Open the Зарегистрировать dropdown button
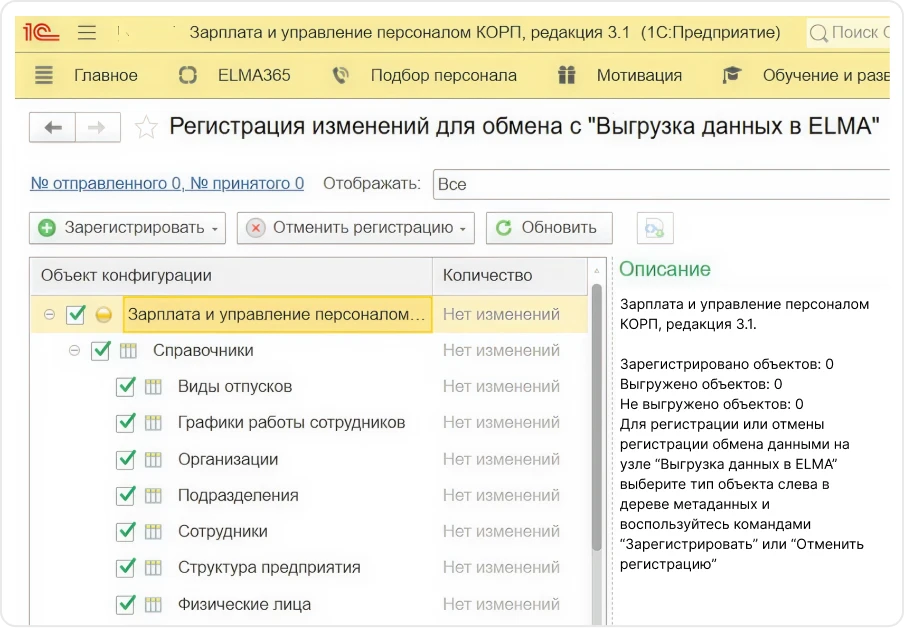This screenshot has height=628, width=904. [x=127, y=228]
